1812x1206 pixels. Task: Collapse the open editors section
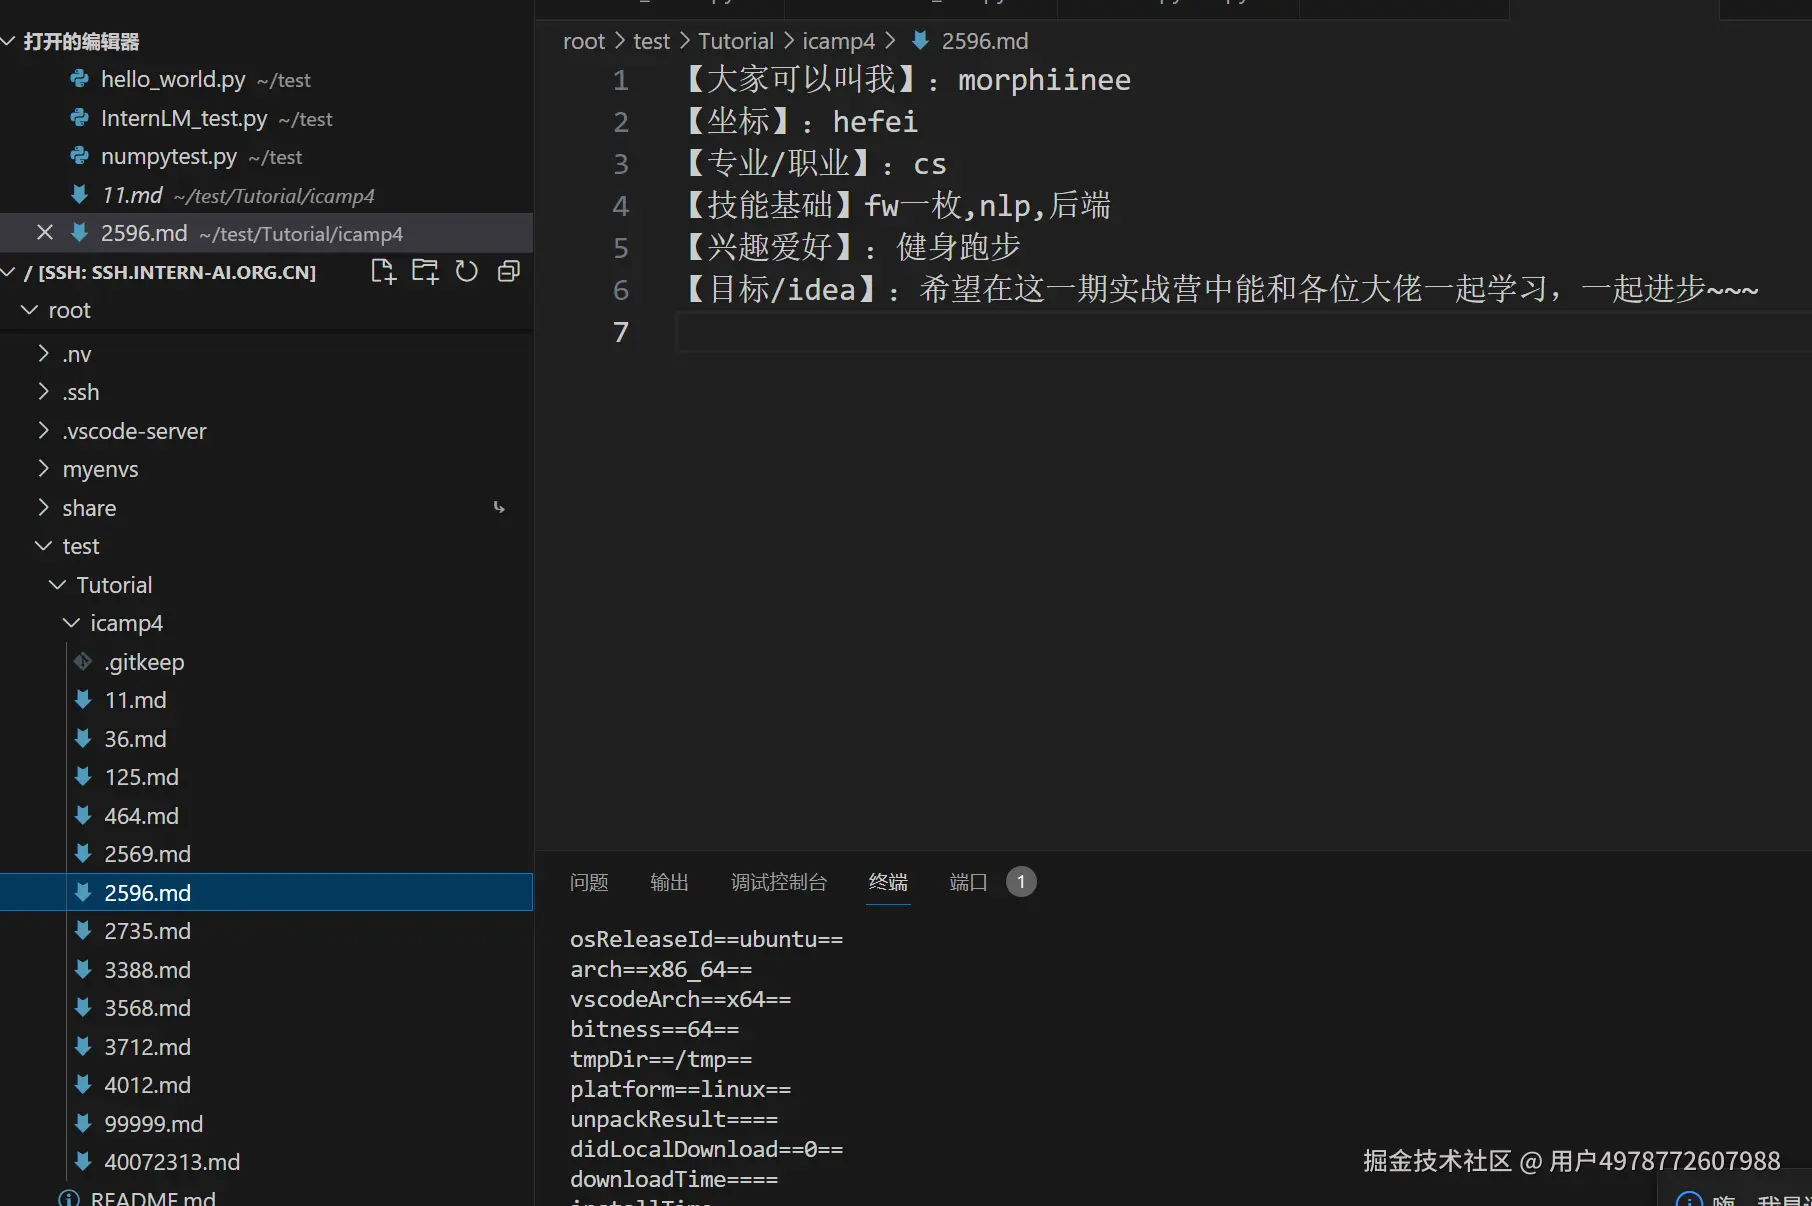pos(9,41)
